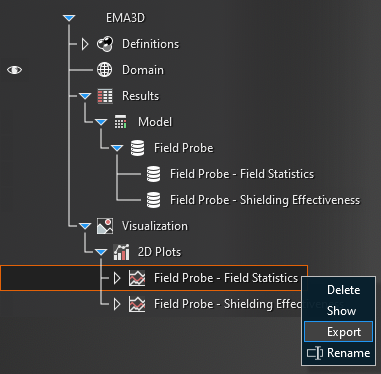Click the Definitions molecule icon
This screenshot has height=374, width=381.
click(x=105, y=44)
